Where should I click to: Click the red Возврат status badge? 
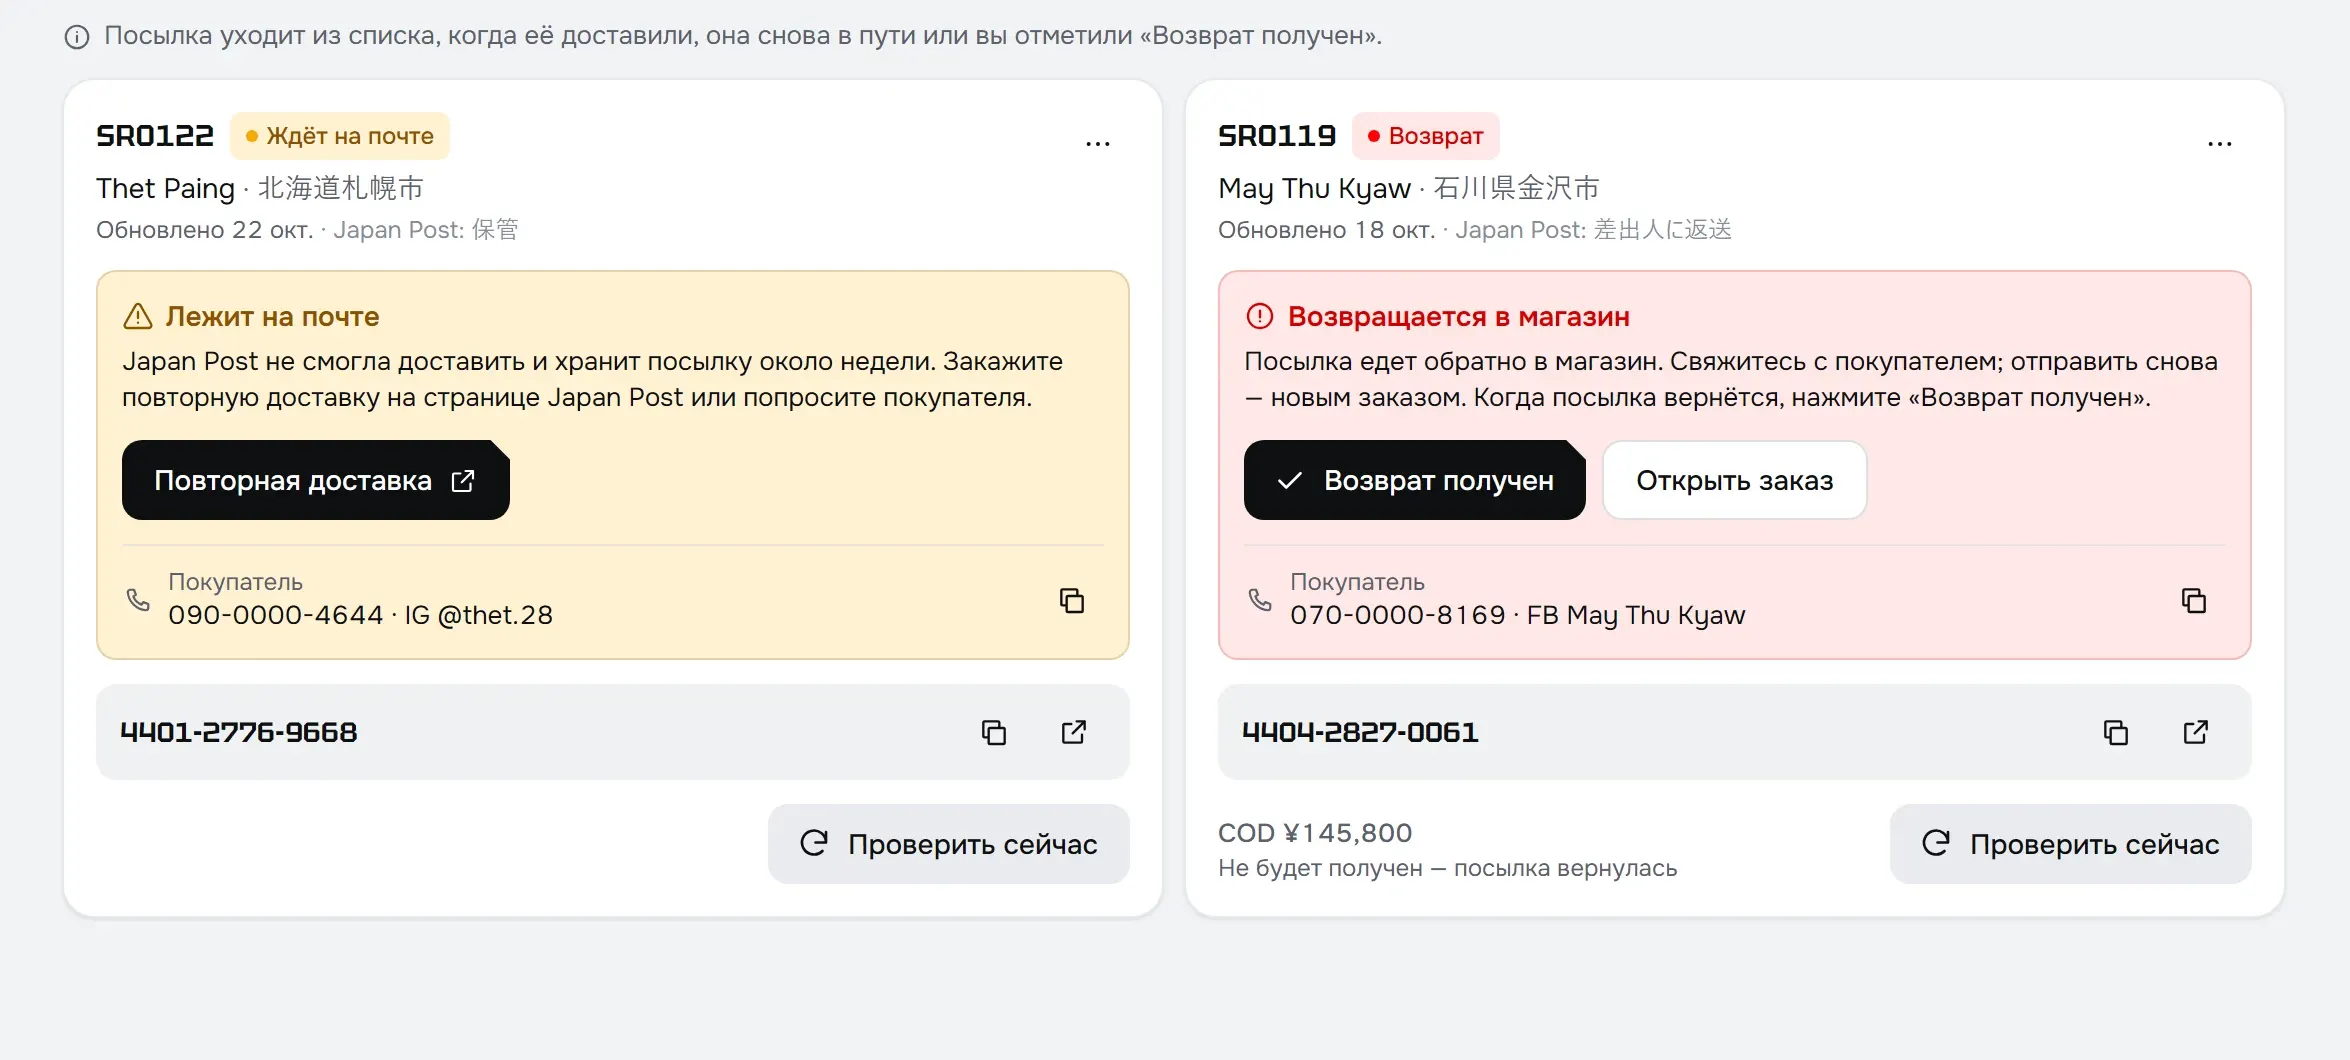coord(1426,136)
